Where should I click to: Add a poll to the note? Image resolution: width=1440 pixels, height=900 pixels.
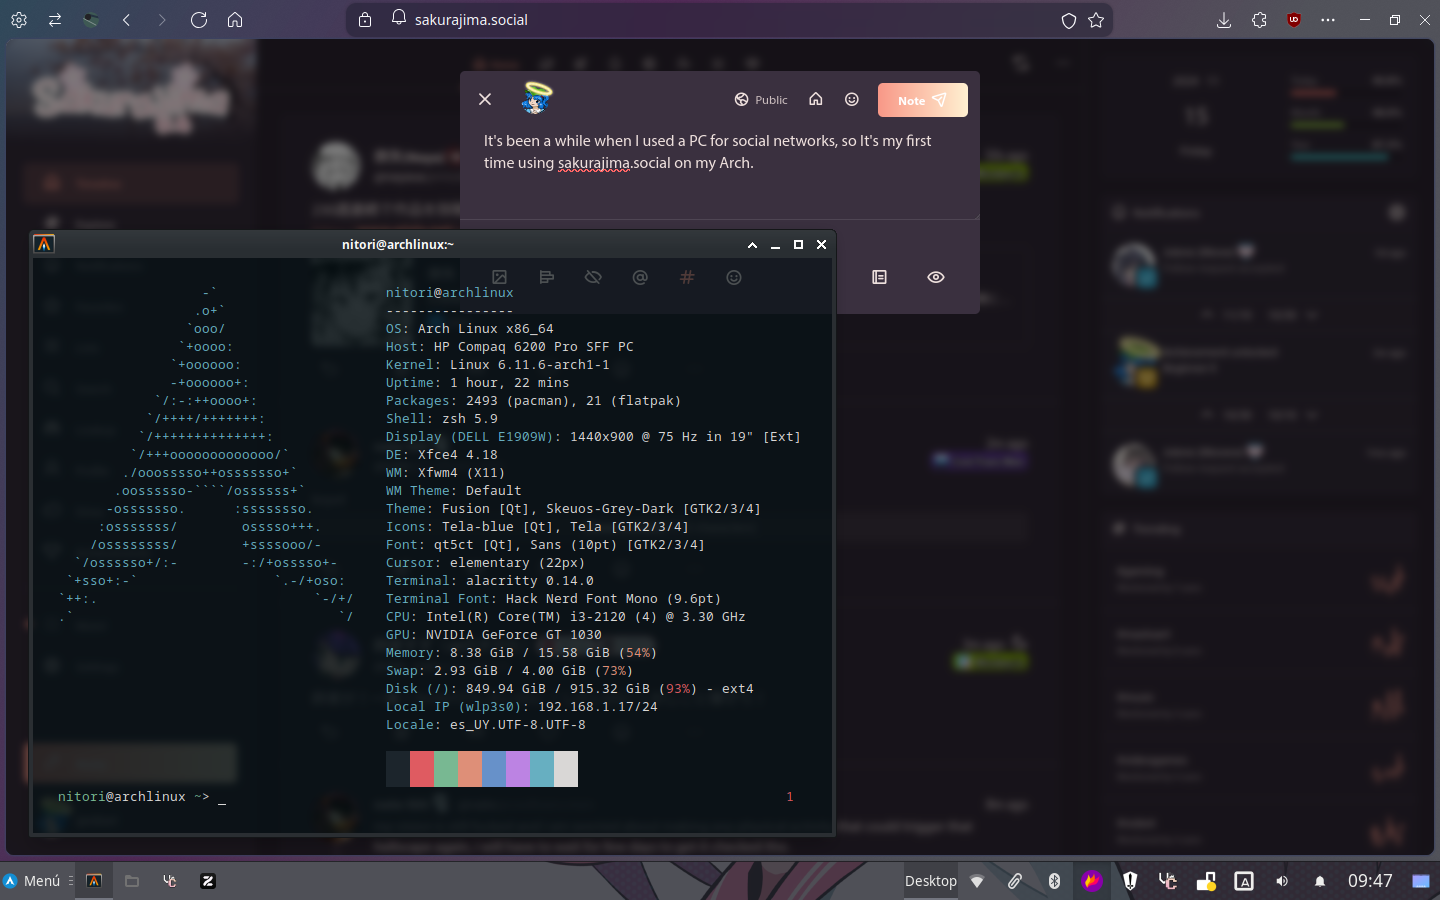(547, 277)
